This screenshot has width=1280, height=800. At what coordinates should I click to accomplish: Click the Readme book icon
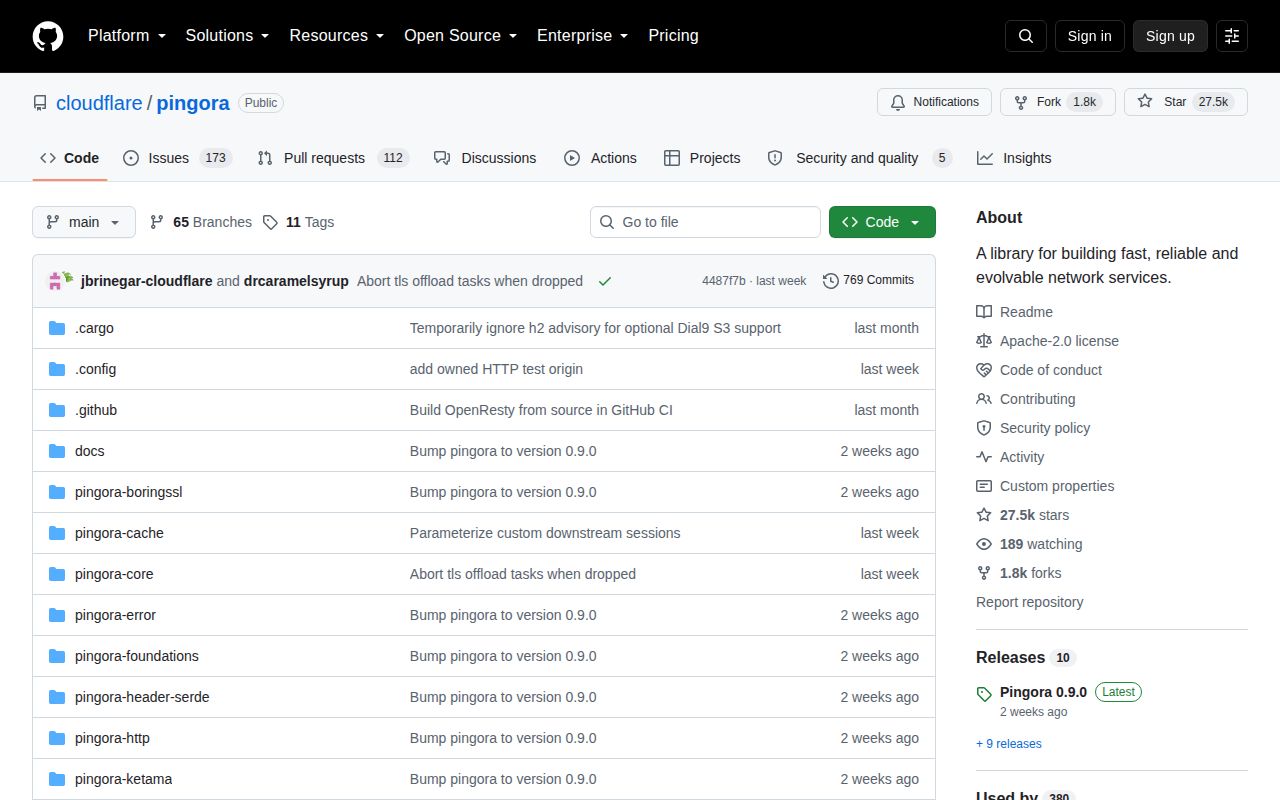point(984,312)
